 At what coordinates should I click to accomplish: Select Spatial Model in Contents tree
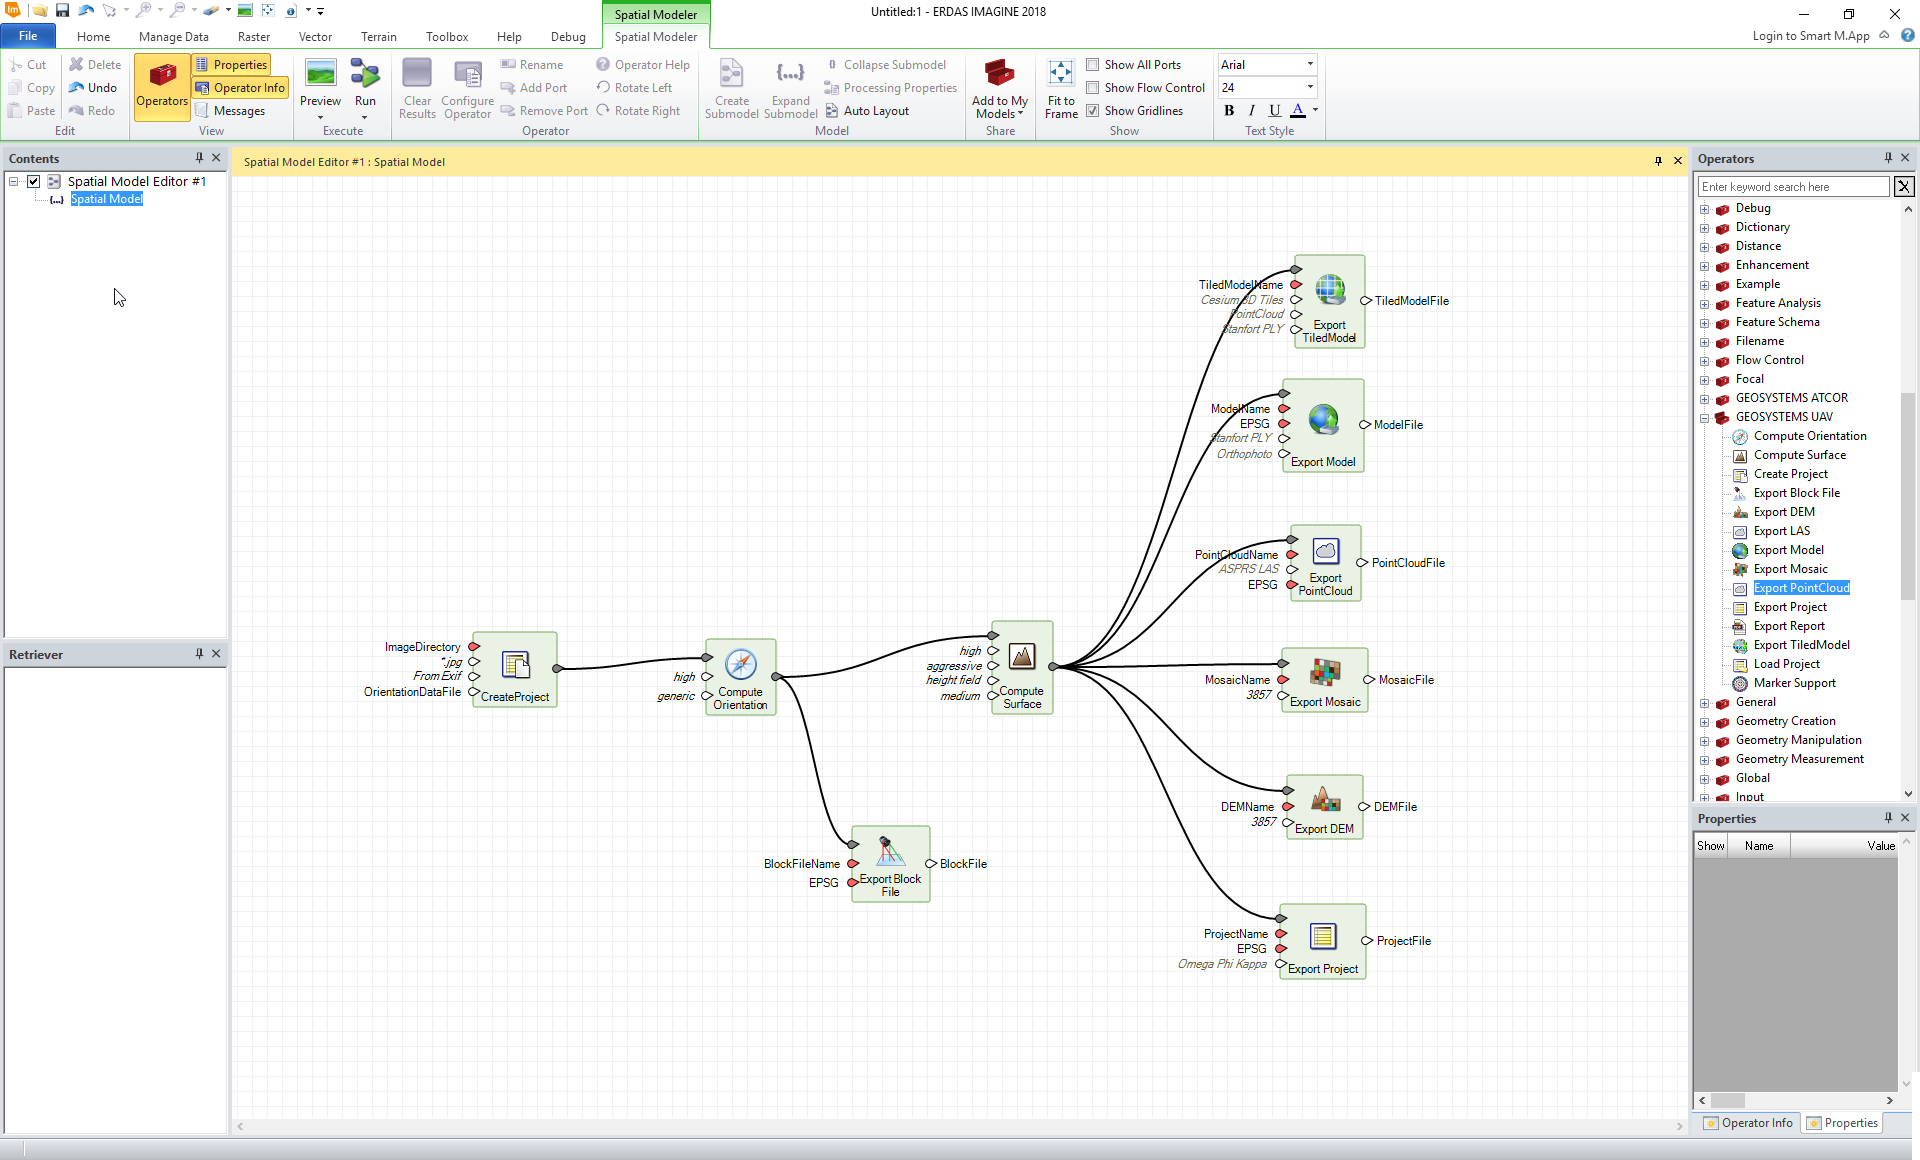coord(106,199)
